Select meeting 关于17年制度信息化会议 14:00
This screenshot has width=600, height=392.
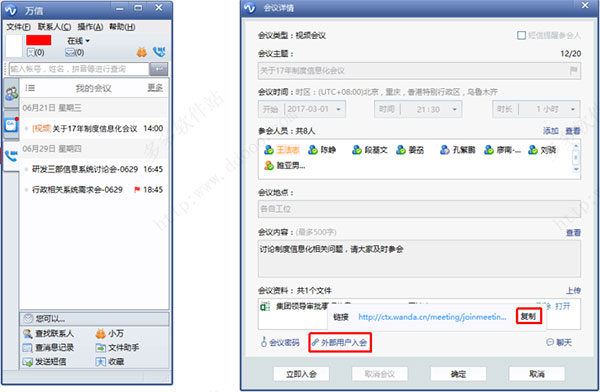point(95,128)
